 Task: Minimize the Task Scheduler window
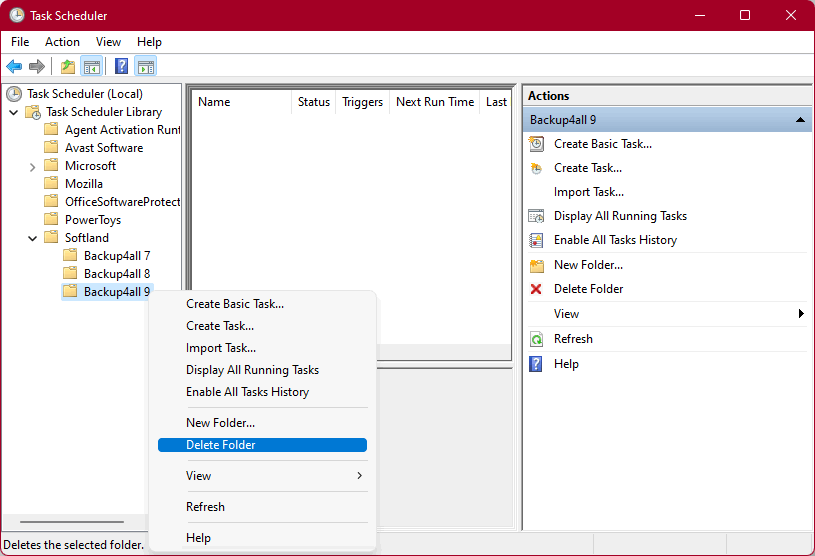click(x=700, y=15)
